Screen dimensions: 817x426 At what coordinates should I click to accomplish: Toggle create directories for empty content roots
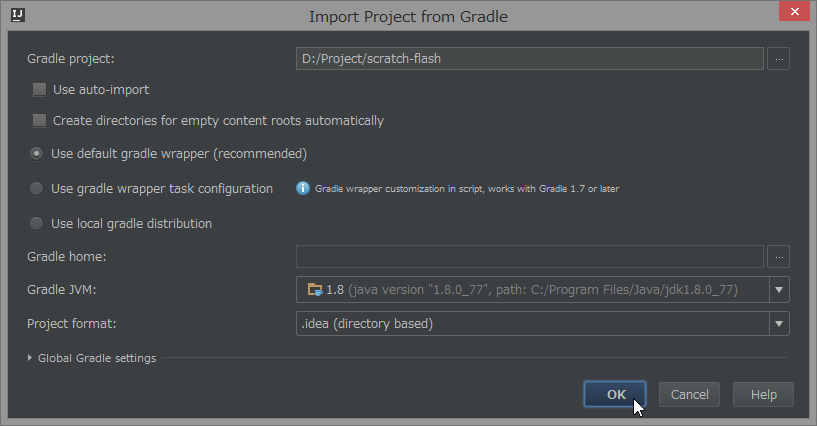coord(40,121)
